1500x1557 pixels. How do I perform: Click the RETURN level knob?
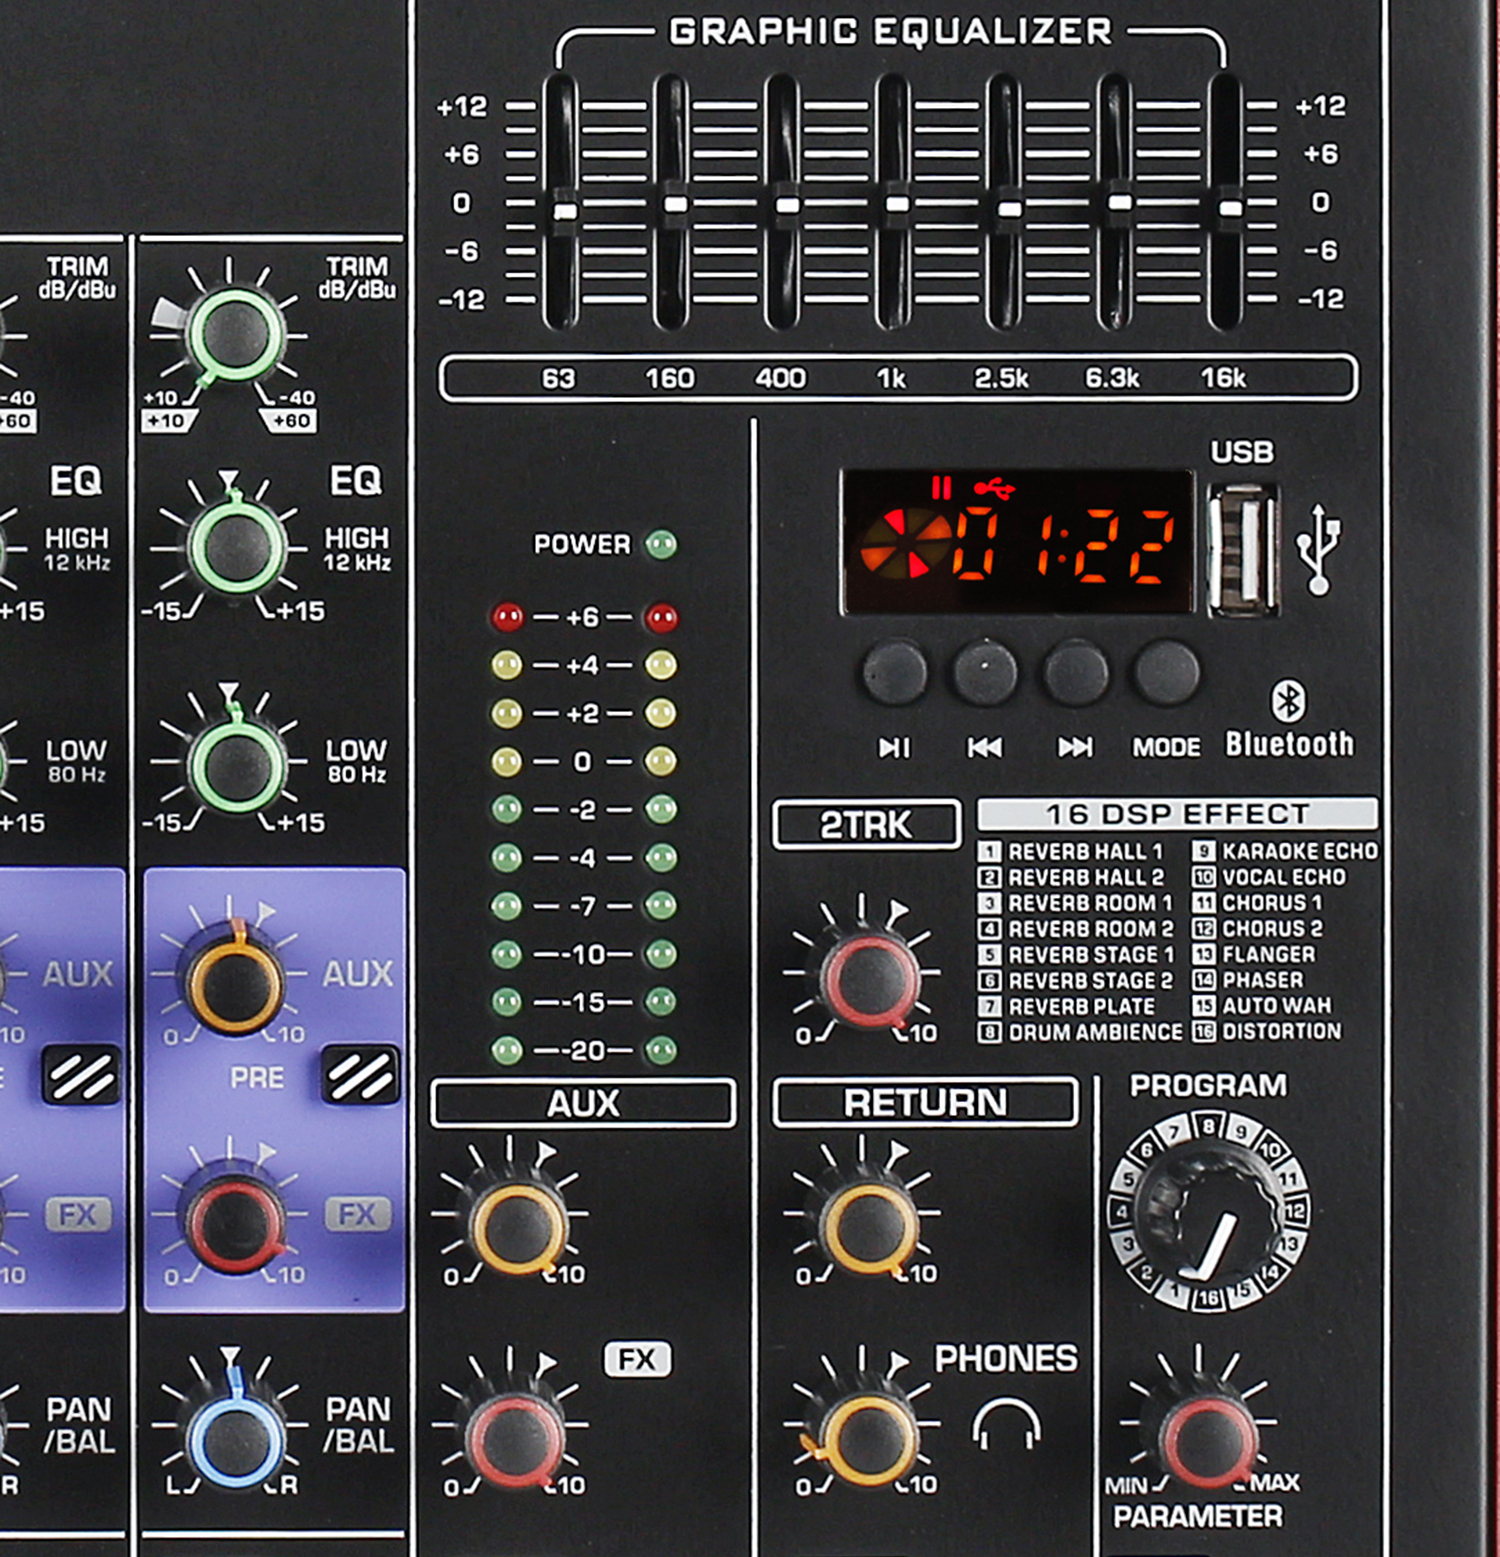click(x=867, y=1226)
